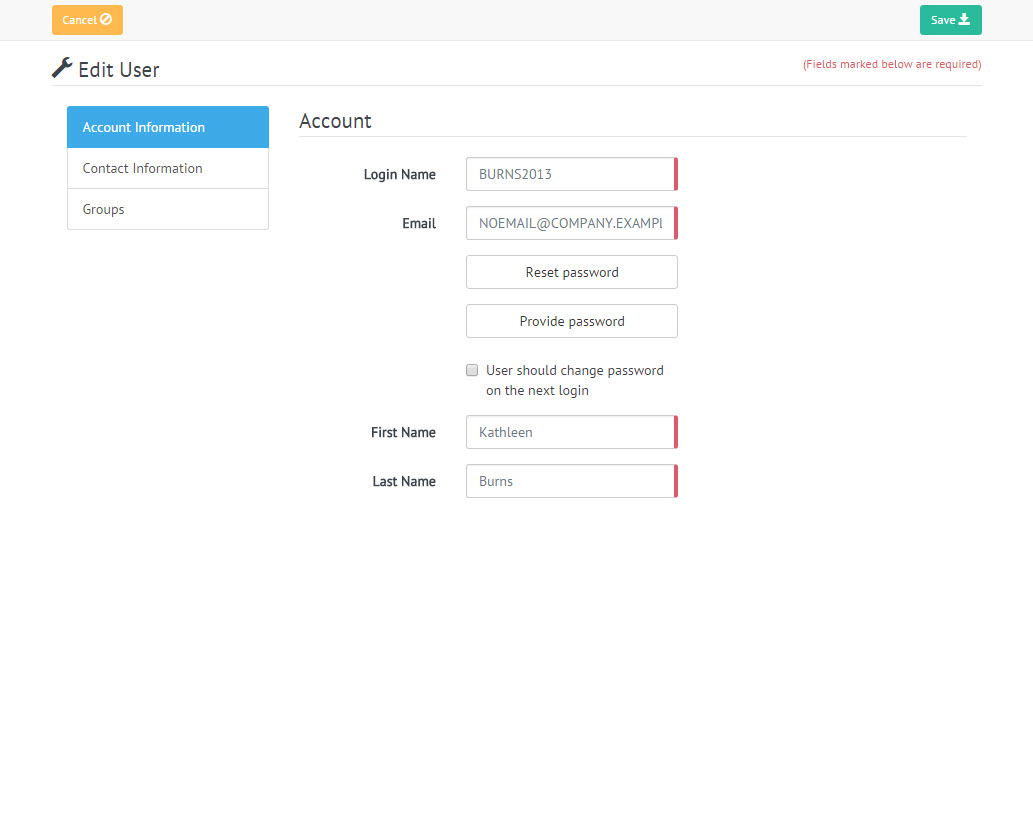1033x813 pixels.
Task: Enable user should change password checkbox
Action: pos(472,370)
